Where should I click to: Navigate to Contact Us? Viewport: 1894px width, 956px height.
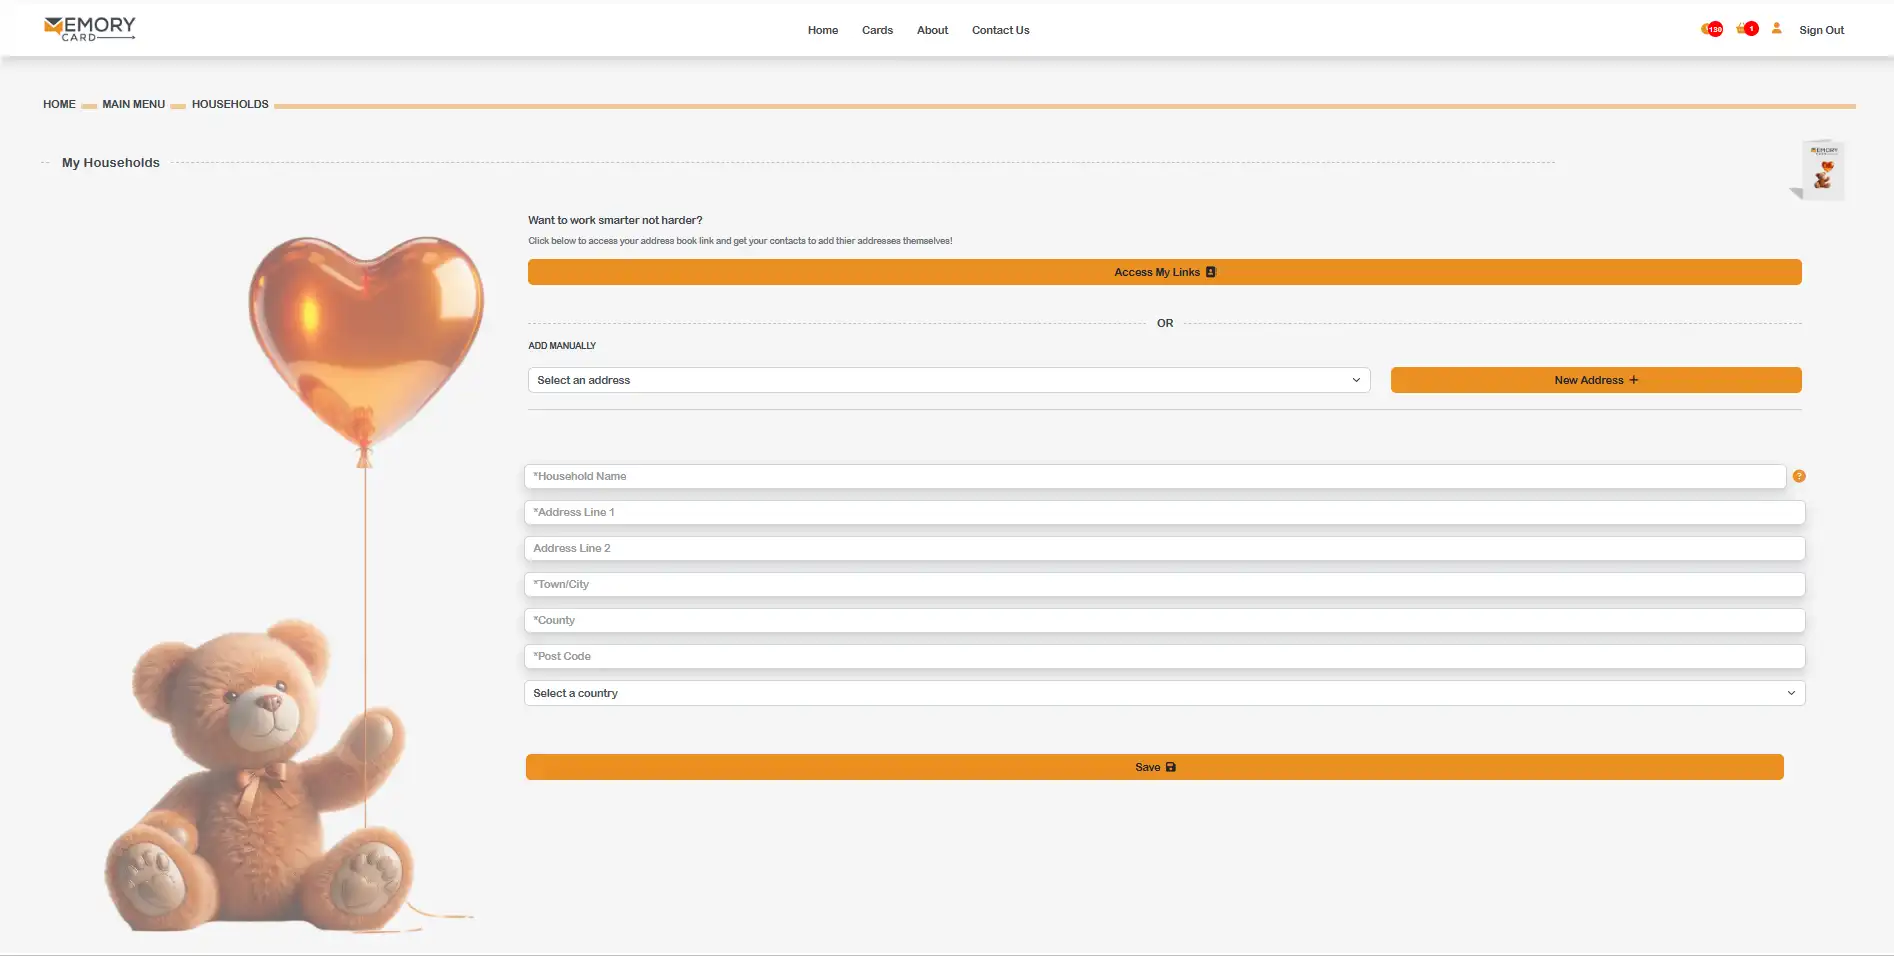[1000, 30]
